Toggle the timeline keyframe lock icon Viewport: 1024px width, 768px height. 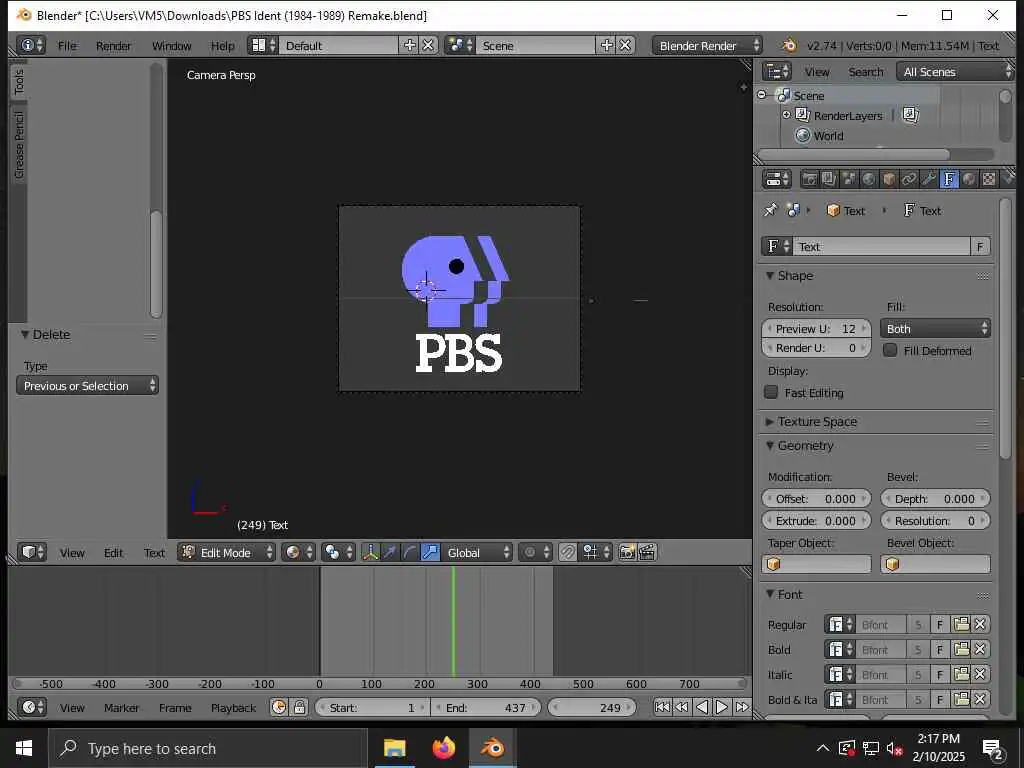299,707
